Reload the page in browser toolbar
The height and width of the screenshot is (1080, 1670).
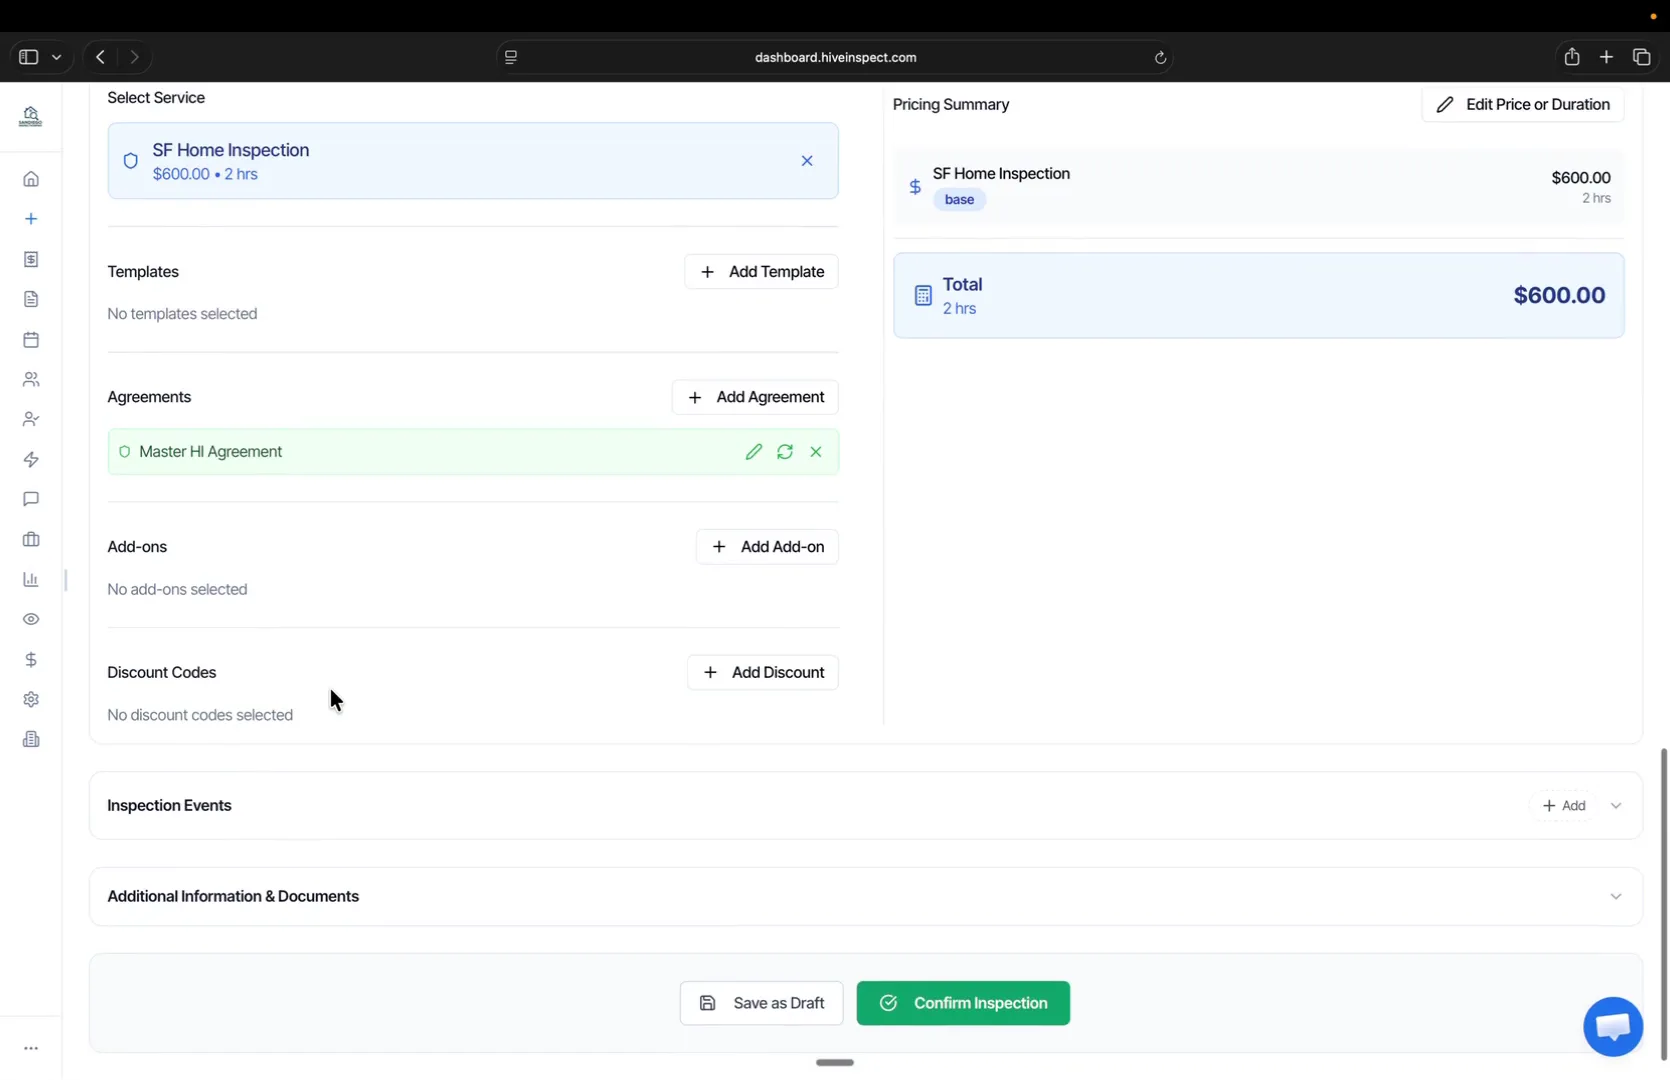pyautogui.click(x=1160, y=57)
